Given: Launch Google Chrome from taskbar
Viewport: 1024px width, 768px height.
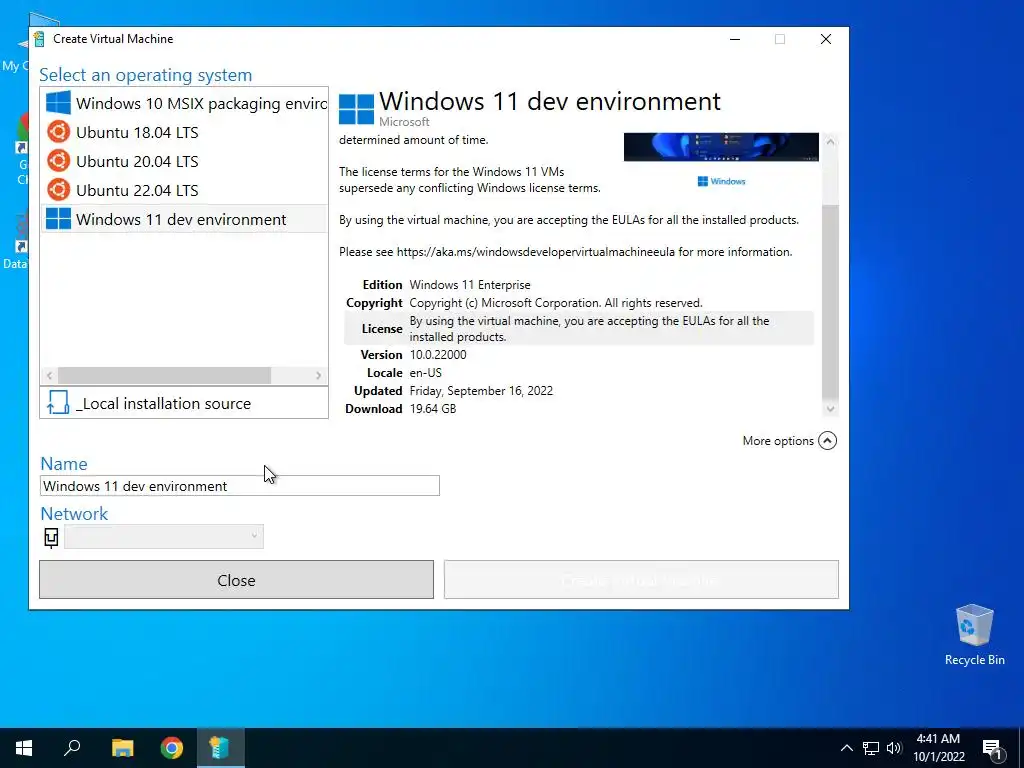Looking at the screenshot, I should [x=171, y=748].
